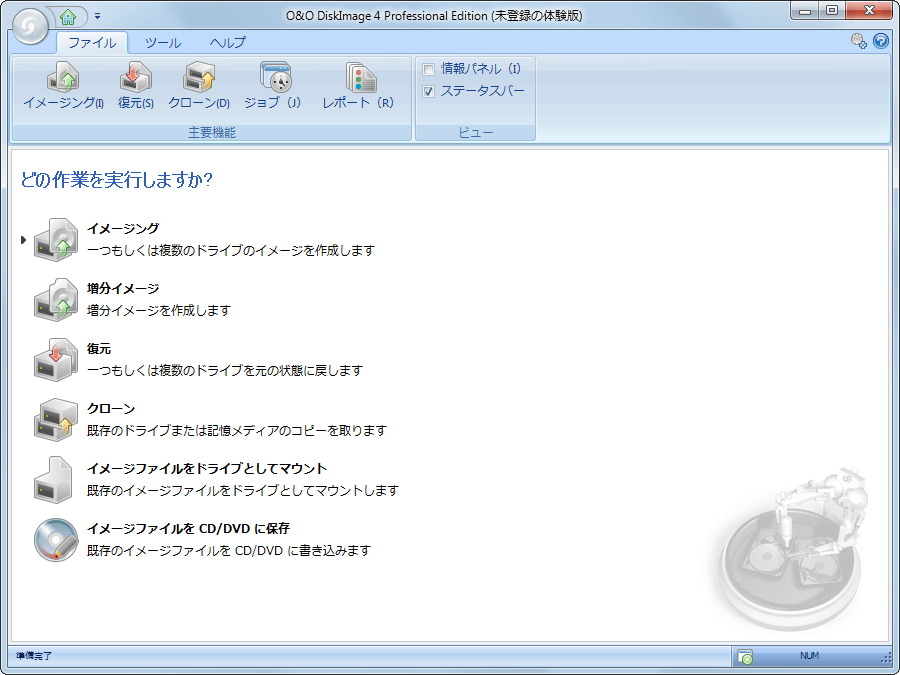Click the イメージング drive icon in task list

[56, 239]
